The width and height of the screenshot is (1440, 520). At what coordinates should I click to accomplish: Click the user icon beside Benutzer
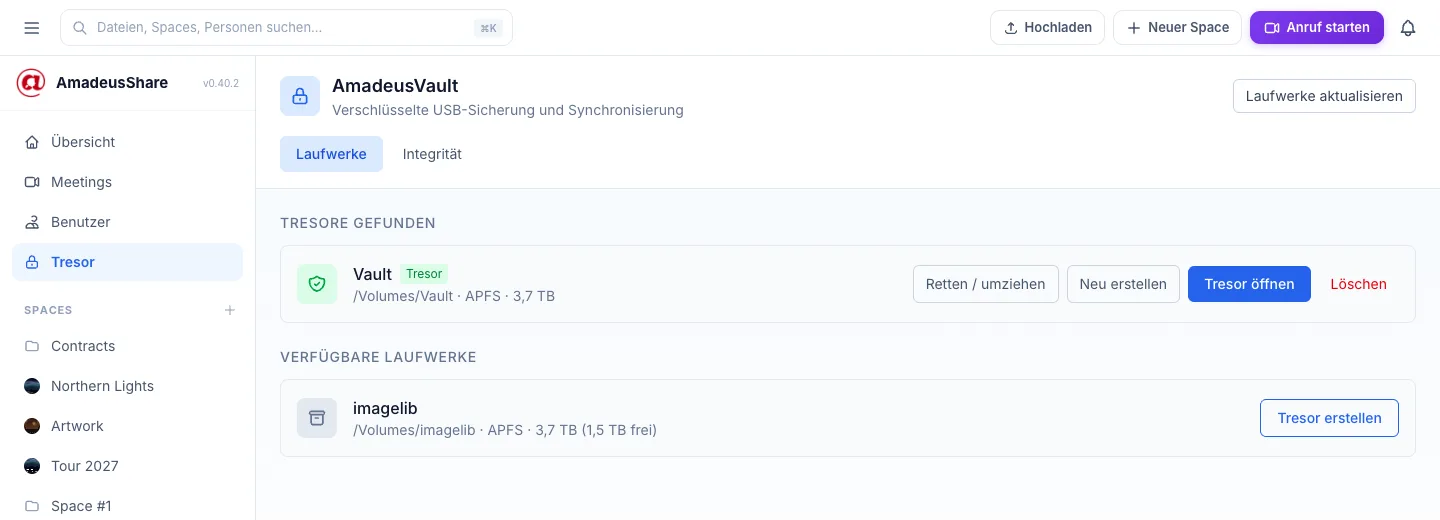pyautogui.click(x=32, y=222)
